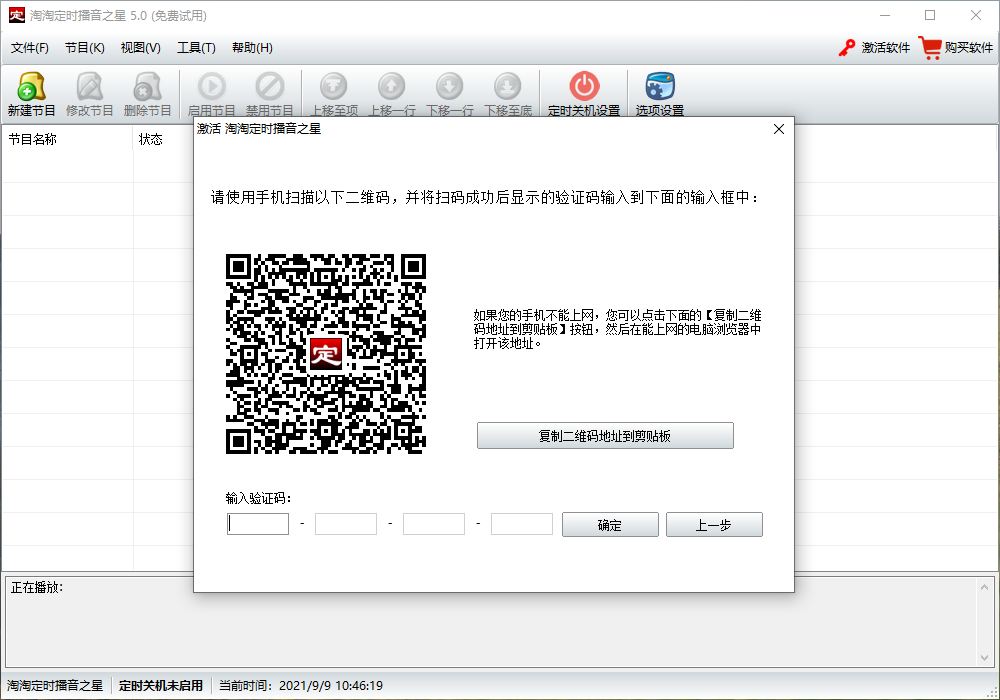Click the 新建节目 toolbar icon
1000x700 pixels.
32,87
